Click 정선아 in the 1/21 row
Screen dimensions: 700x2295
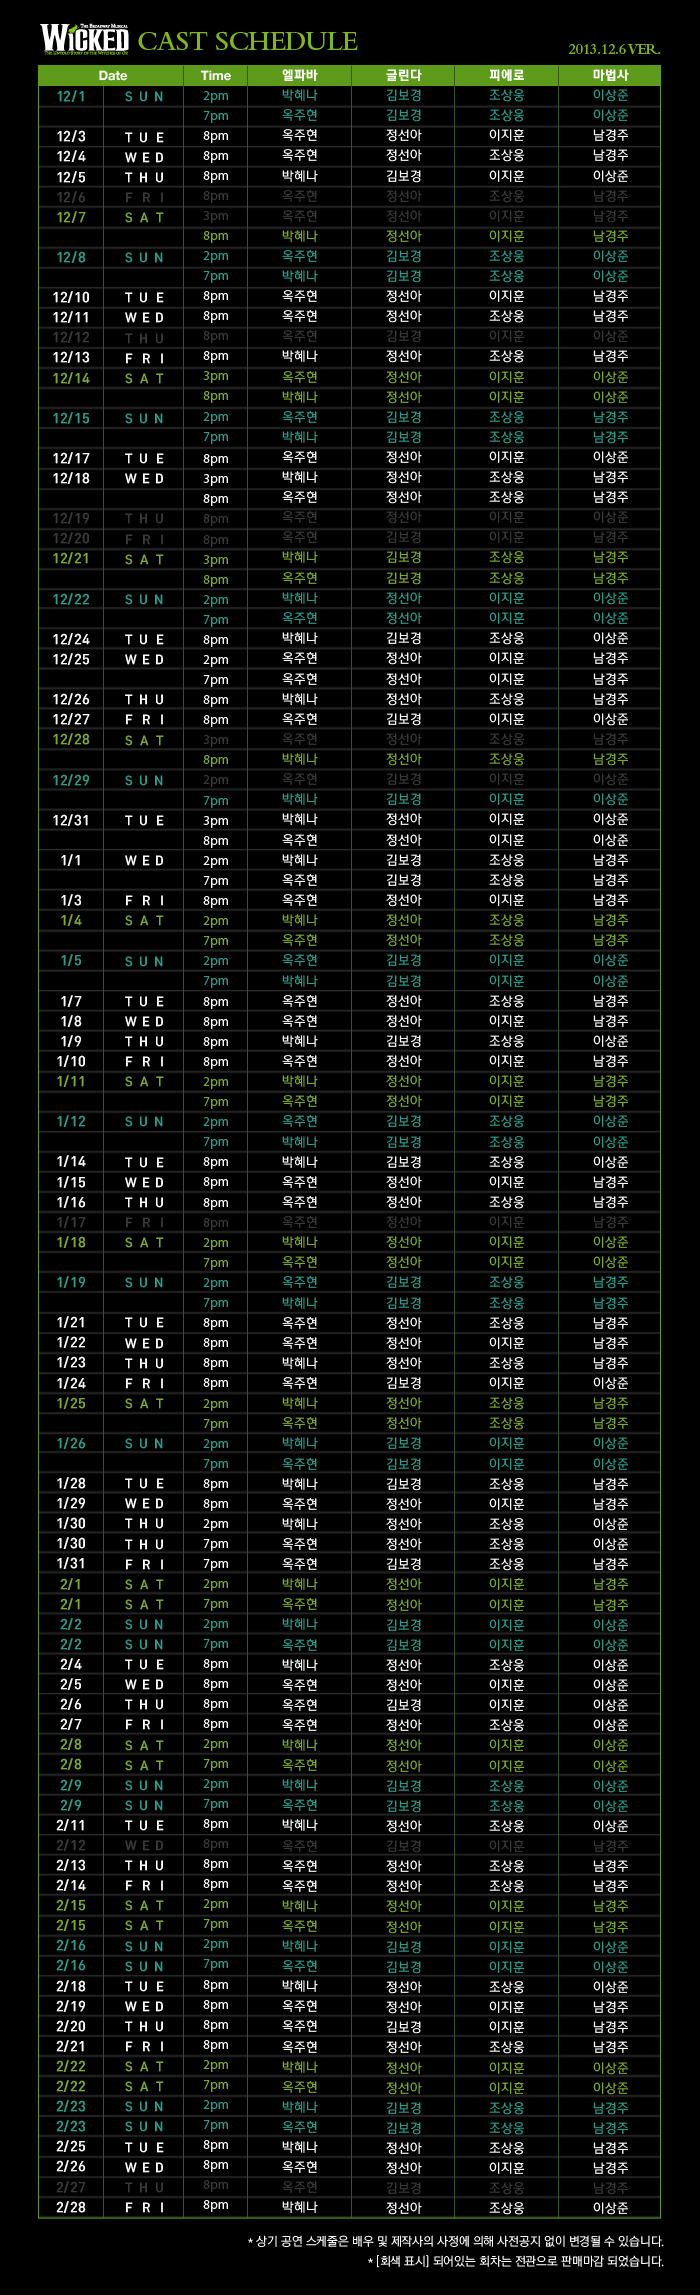[403, 1322]
